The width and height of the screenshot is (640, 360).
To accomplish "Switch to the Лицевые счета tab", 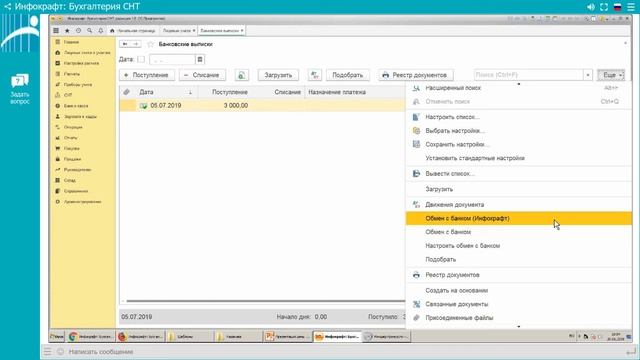I will click(178, 31).
